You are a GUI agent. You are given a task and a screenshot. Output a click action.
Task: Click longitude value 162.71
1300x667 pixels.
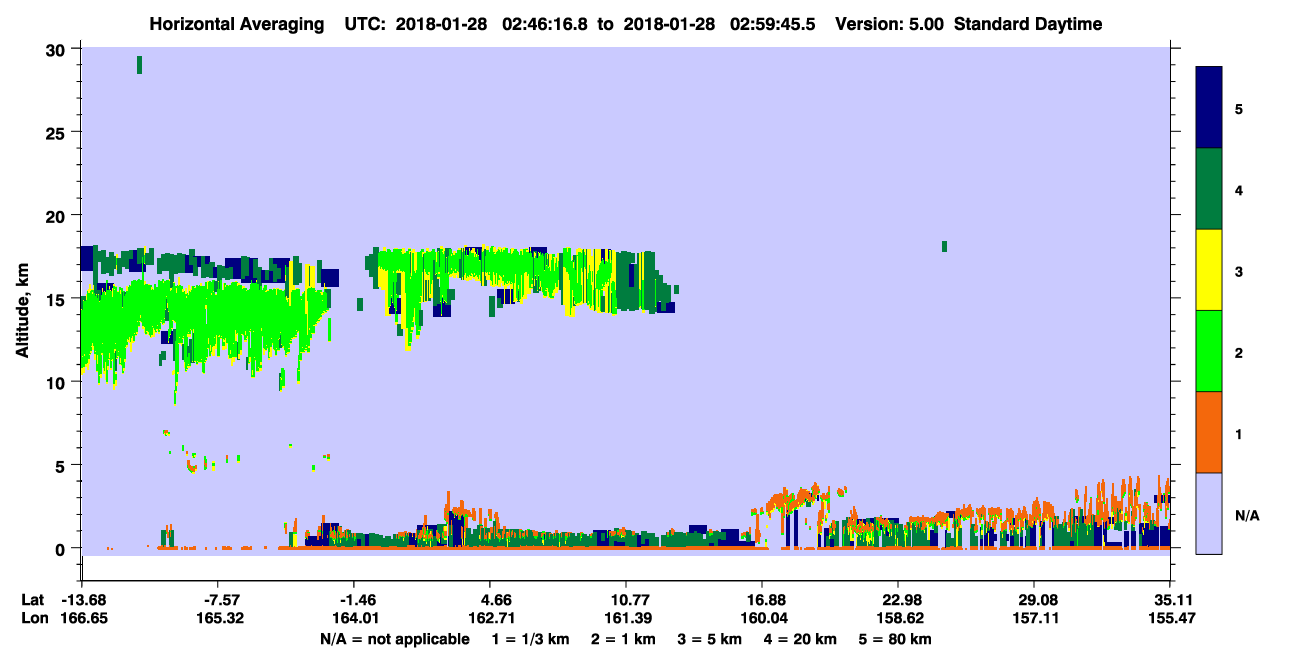(x=491, y=618)
